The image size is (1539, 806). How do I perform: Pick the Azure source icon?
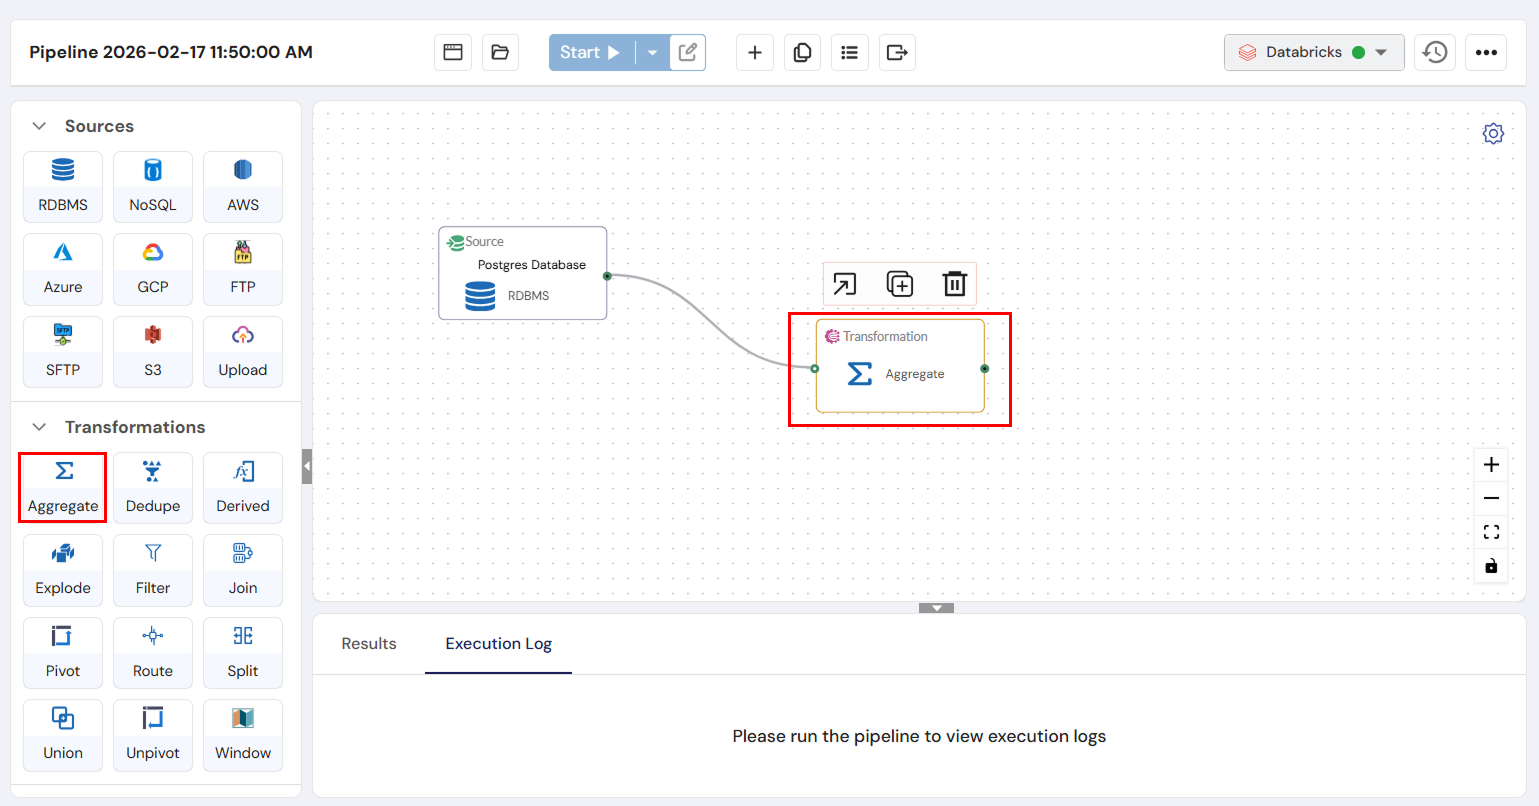coord(62,269)
